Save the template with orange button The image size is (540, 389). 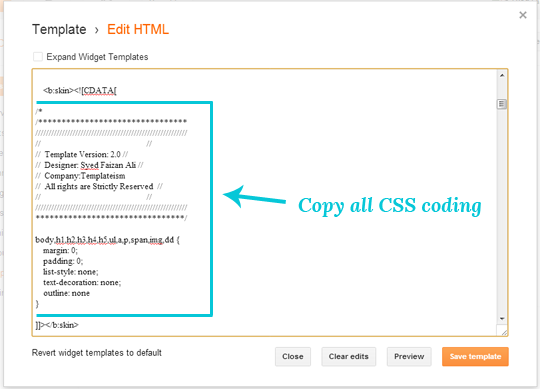tap(475, 357)
